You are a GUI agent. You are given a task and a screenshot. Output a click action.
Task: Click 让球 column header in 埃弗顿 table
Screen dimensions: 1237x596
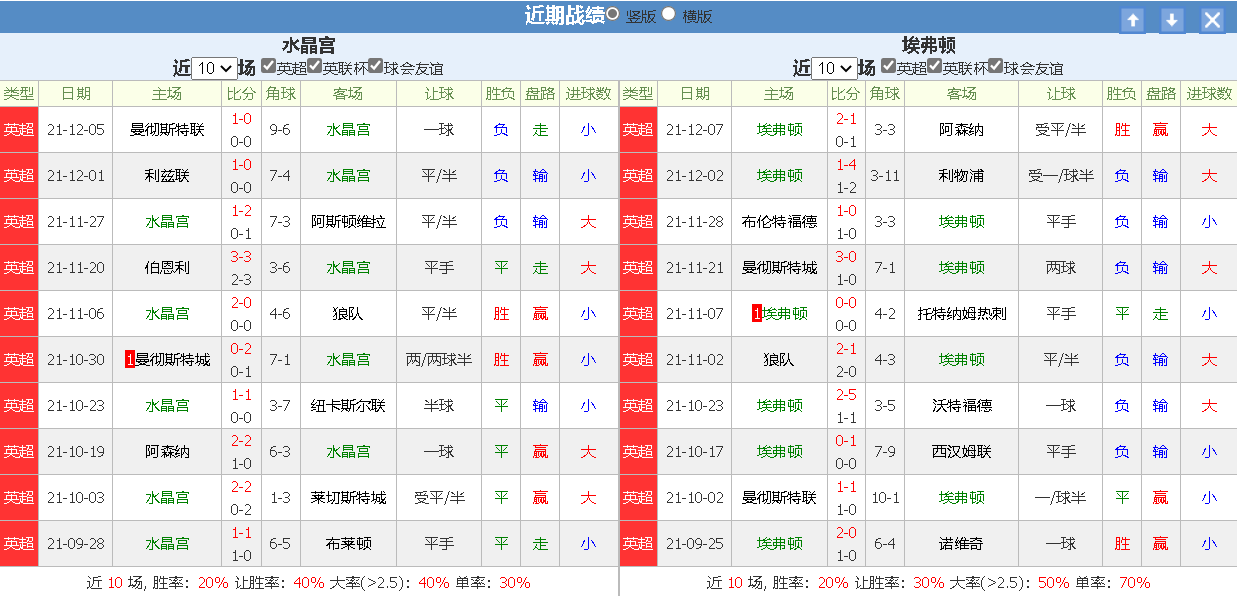[x=1061, y=94]
